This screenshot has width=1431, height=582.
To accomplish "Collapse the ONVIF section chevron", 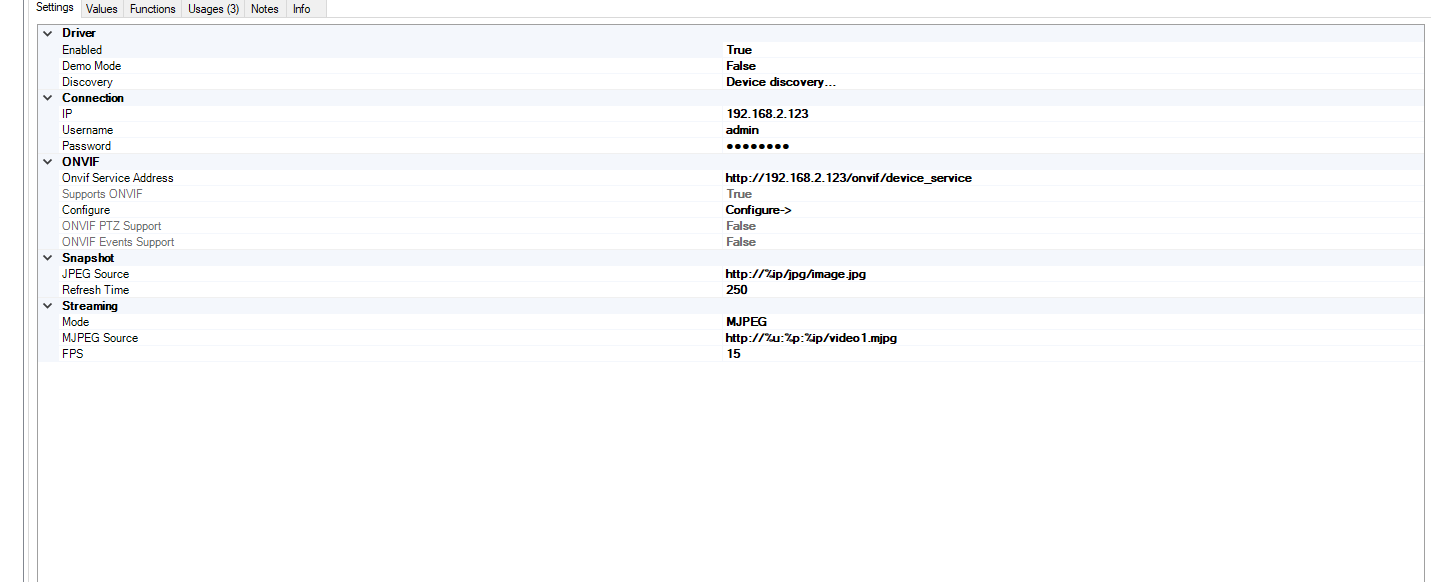I will coord(47,162).
